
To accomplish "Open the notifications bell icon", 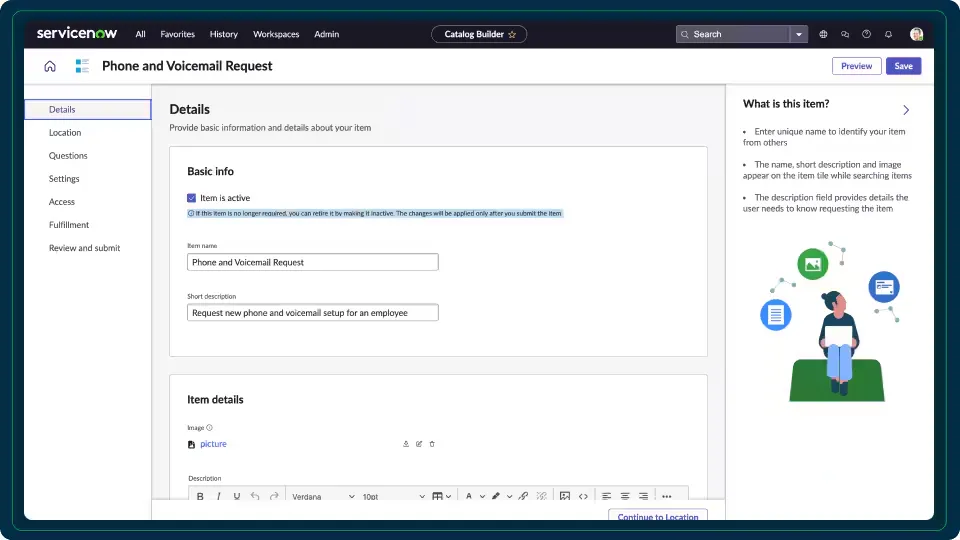I will tap(888, 34).
